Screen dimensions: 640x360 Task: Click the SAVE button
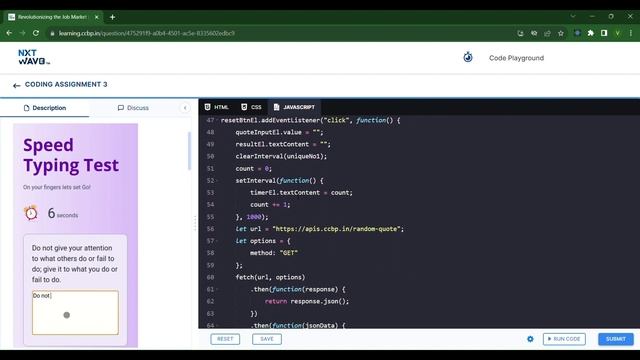click(x=267, y=339)
